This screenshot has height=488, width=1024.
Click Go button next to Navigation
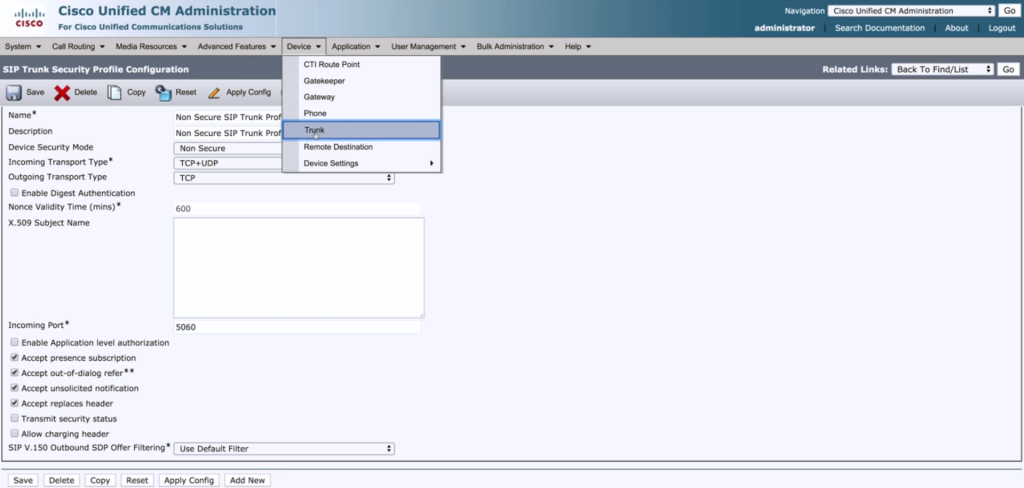click(x=1009, y=11)
